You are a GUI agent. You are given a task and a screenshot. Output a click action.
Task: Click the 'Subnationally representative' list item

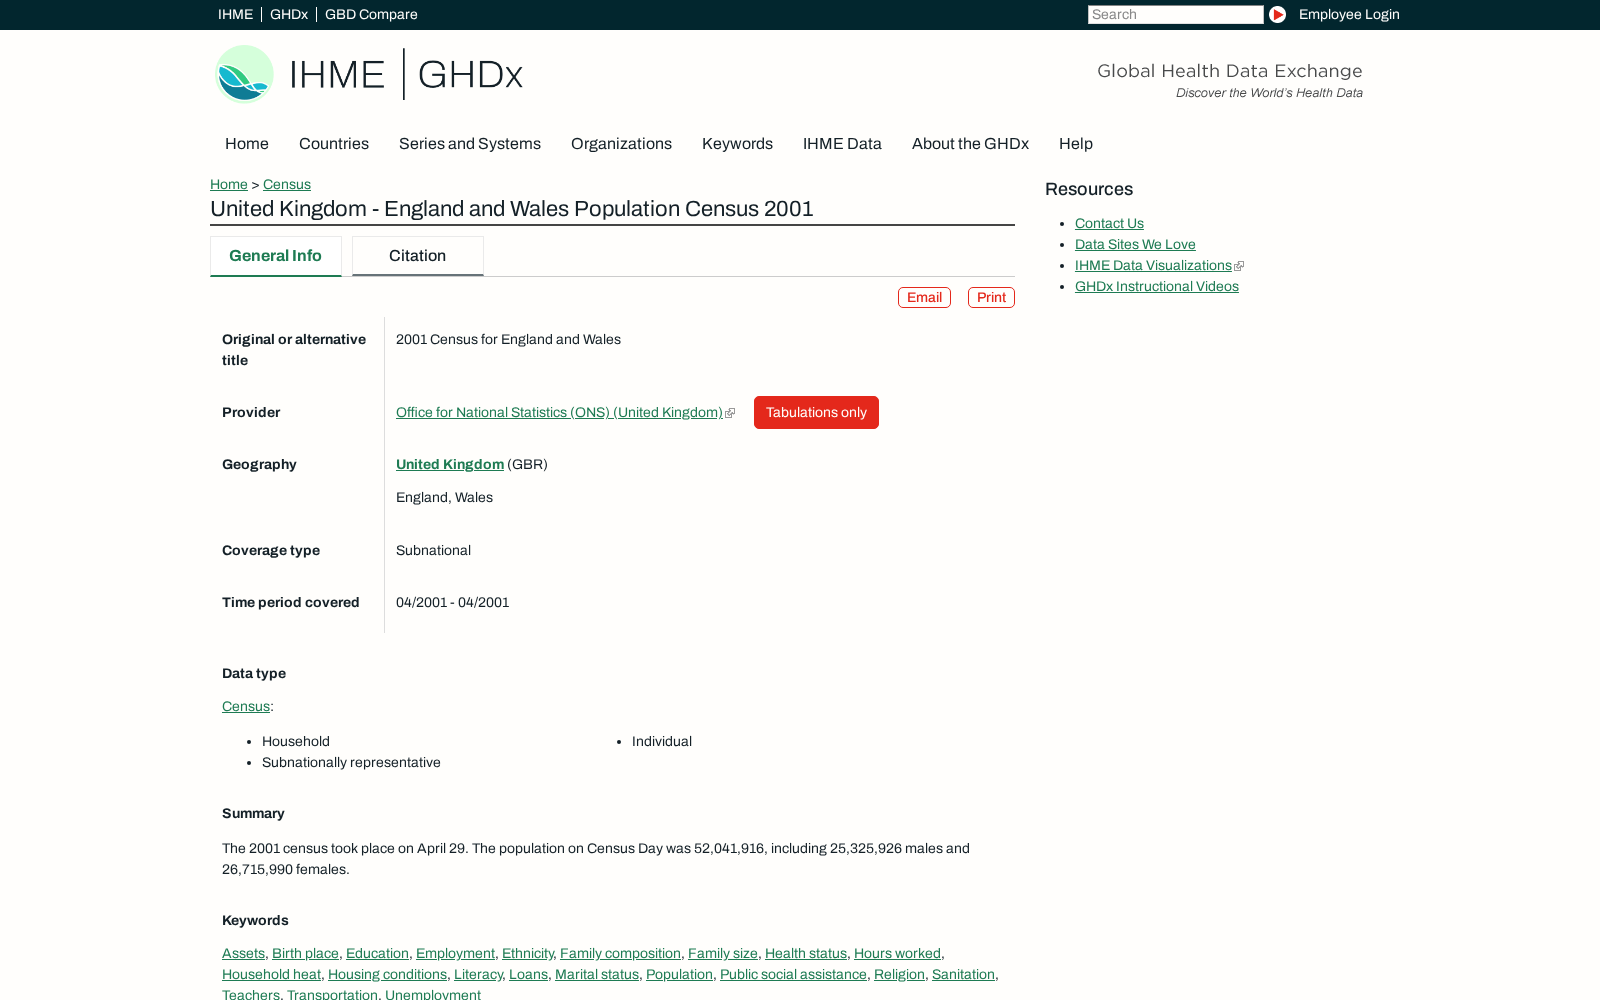351,763
